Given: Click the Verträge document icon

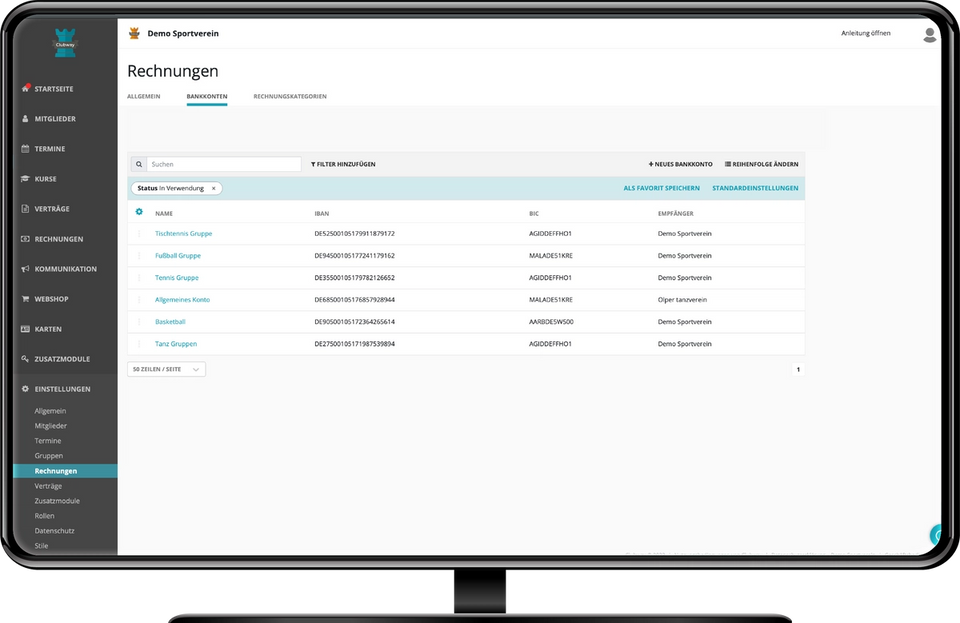Looking at the screenshot, I should point(25,209).
